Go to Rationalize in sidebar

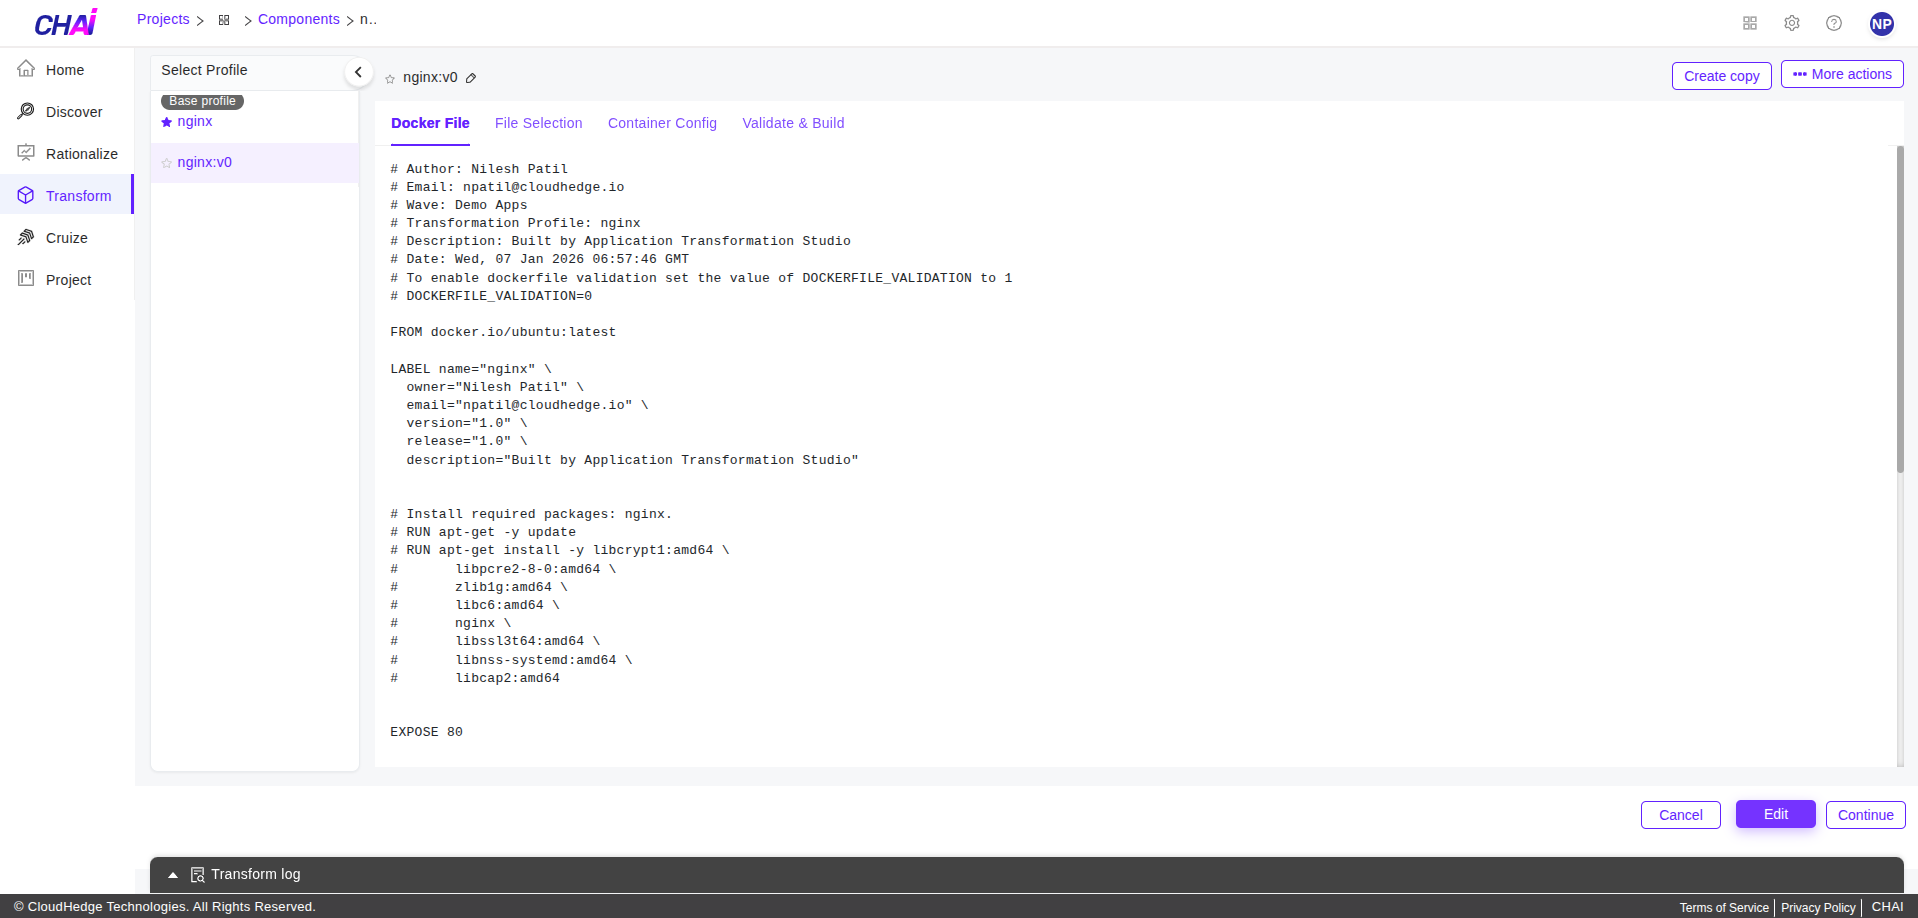click(x=82, y=154)
